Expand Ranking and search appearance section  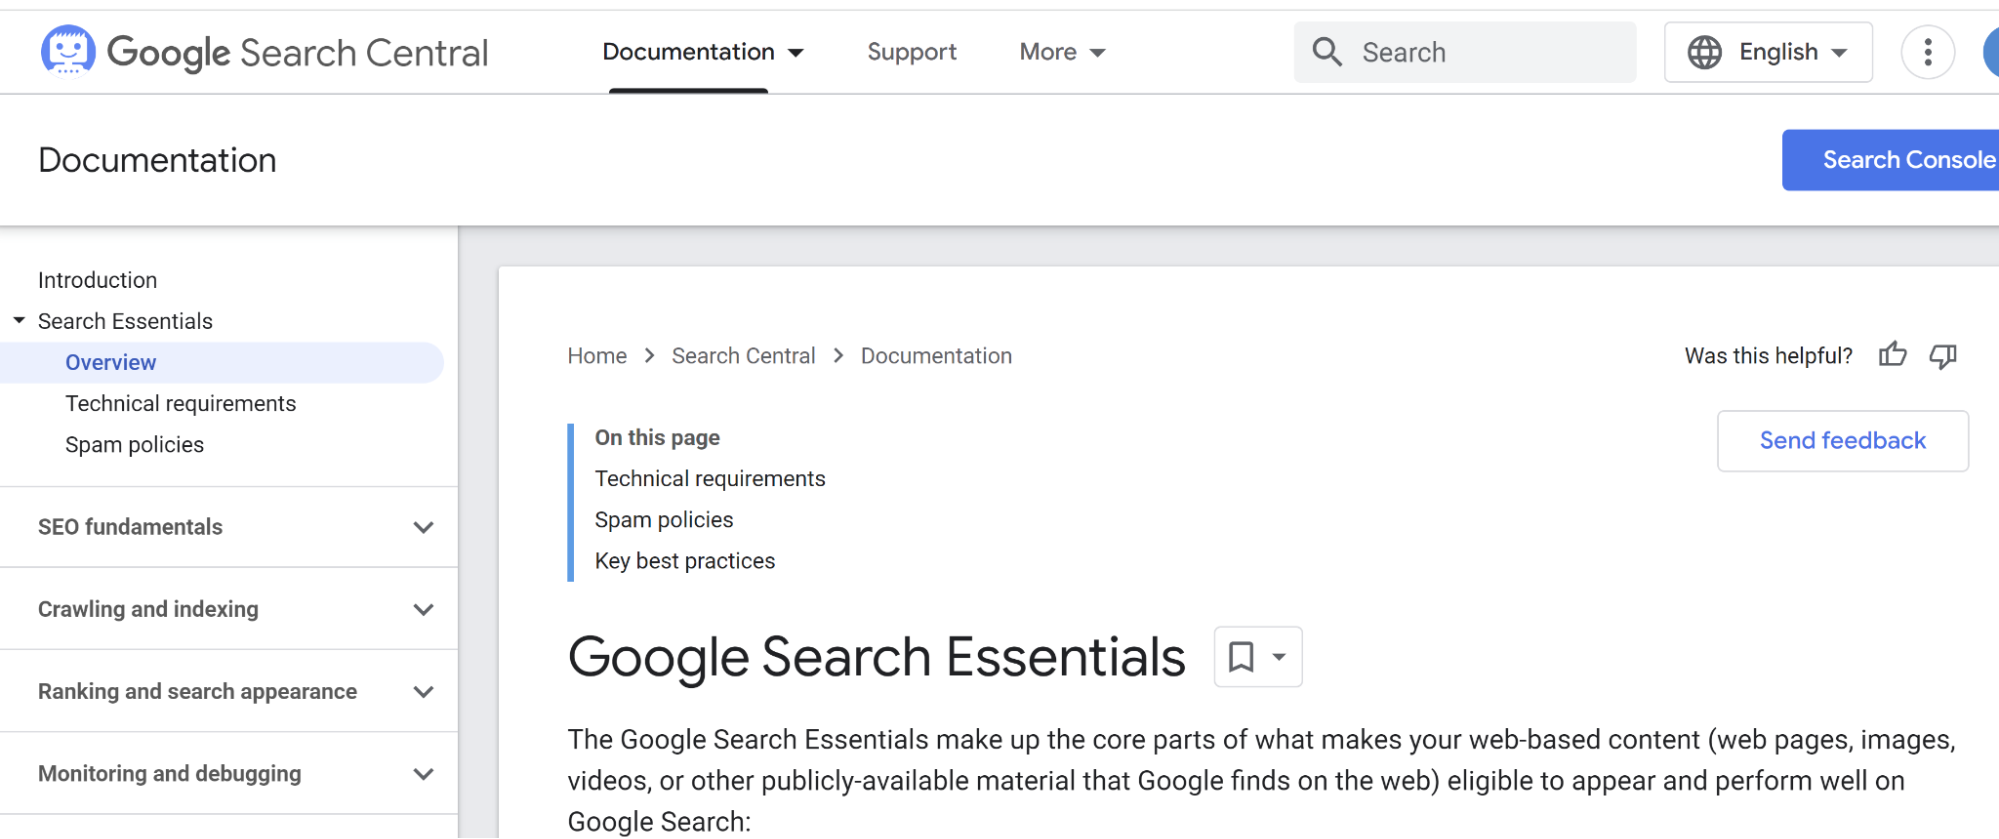[x=423, y=691]
